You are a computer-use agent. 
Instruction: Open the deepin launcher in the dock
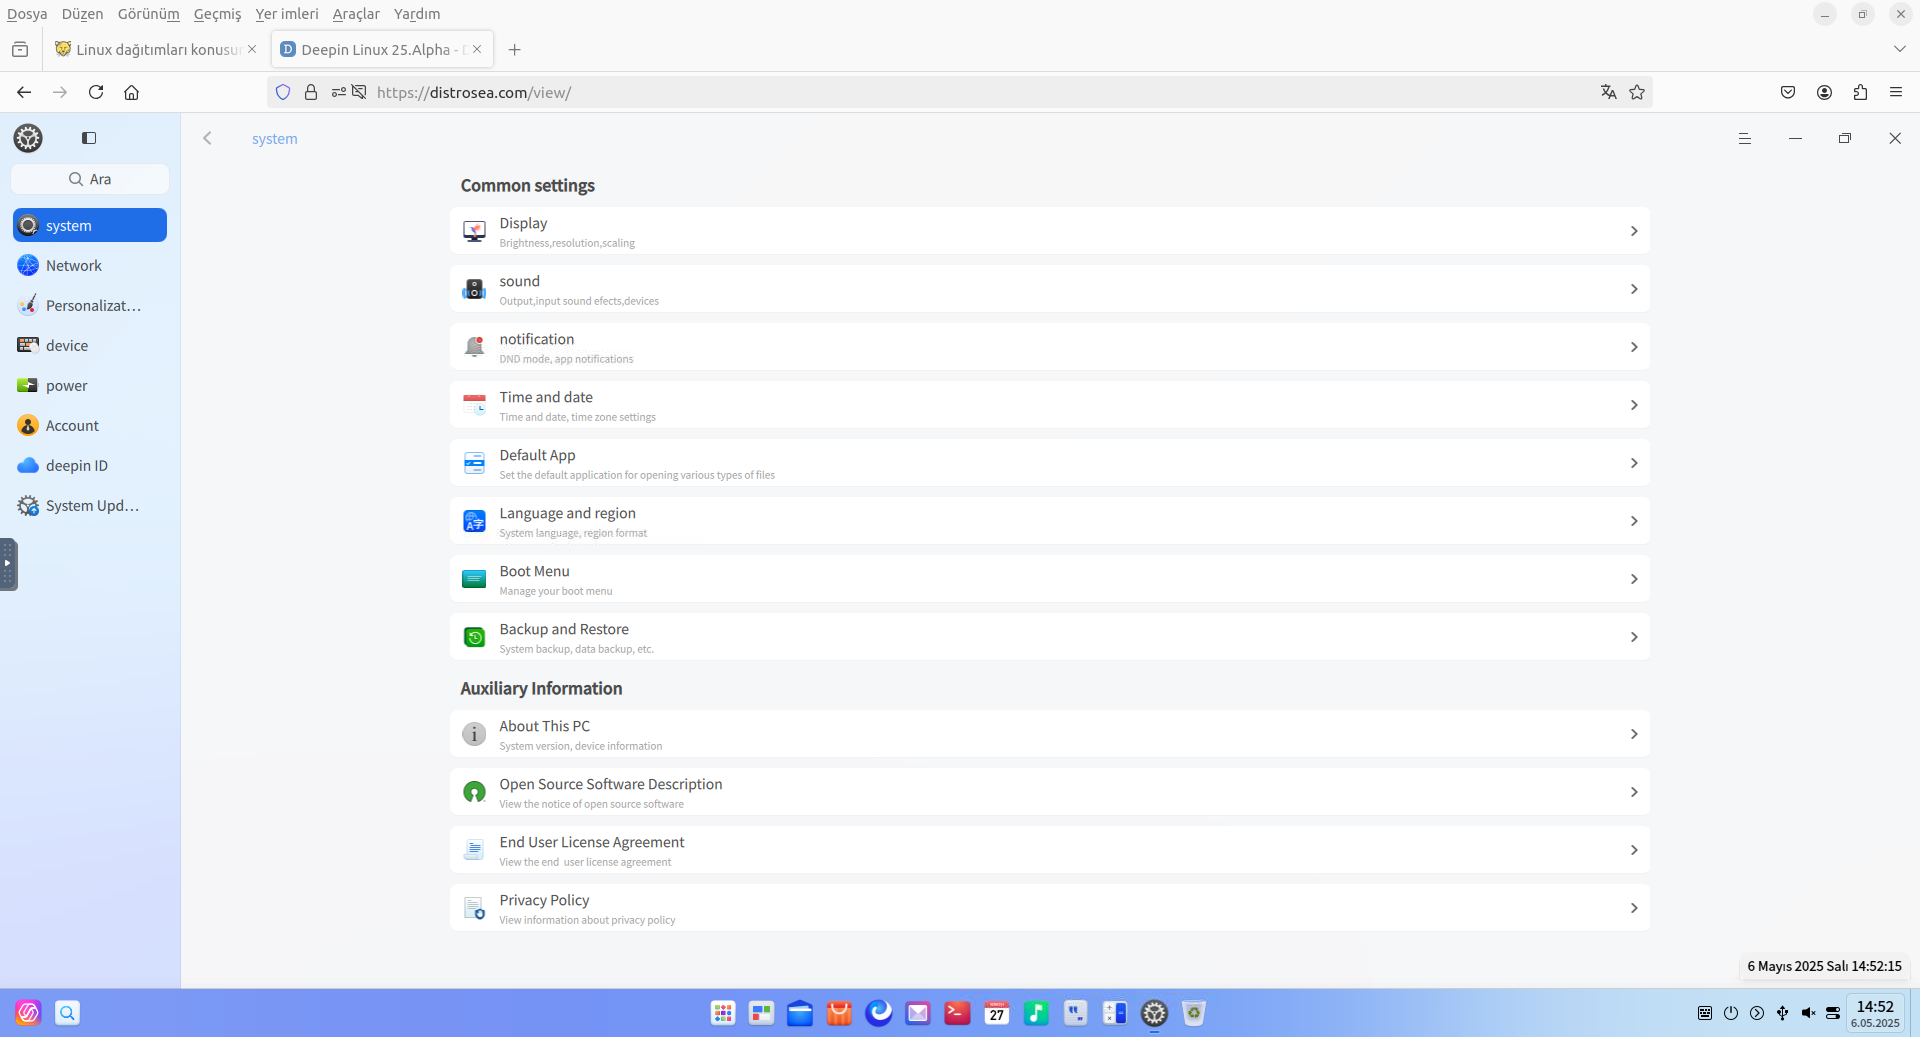coord(28,1013)
